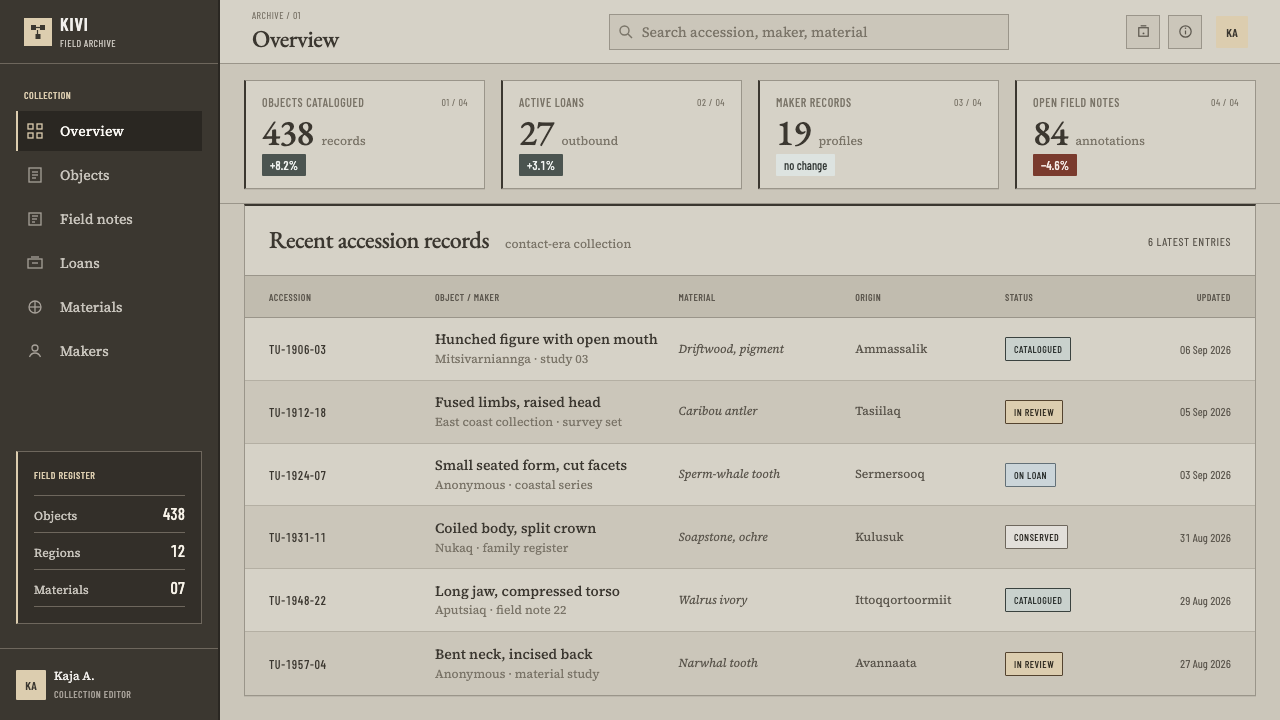Click the Conserved status badge
The width and height of the screenshot is (1280, 720).
[1036, 538]
